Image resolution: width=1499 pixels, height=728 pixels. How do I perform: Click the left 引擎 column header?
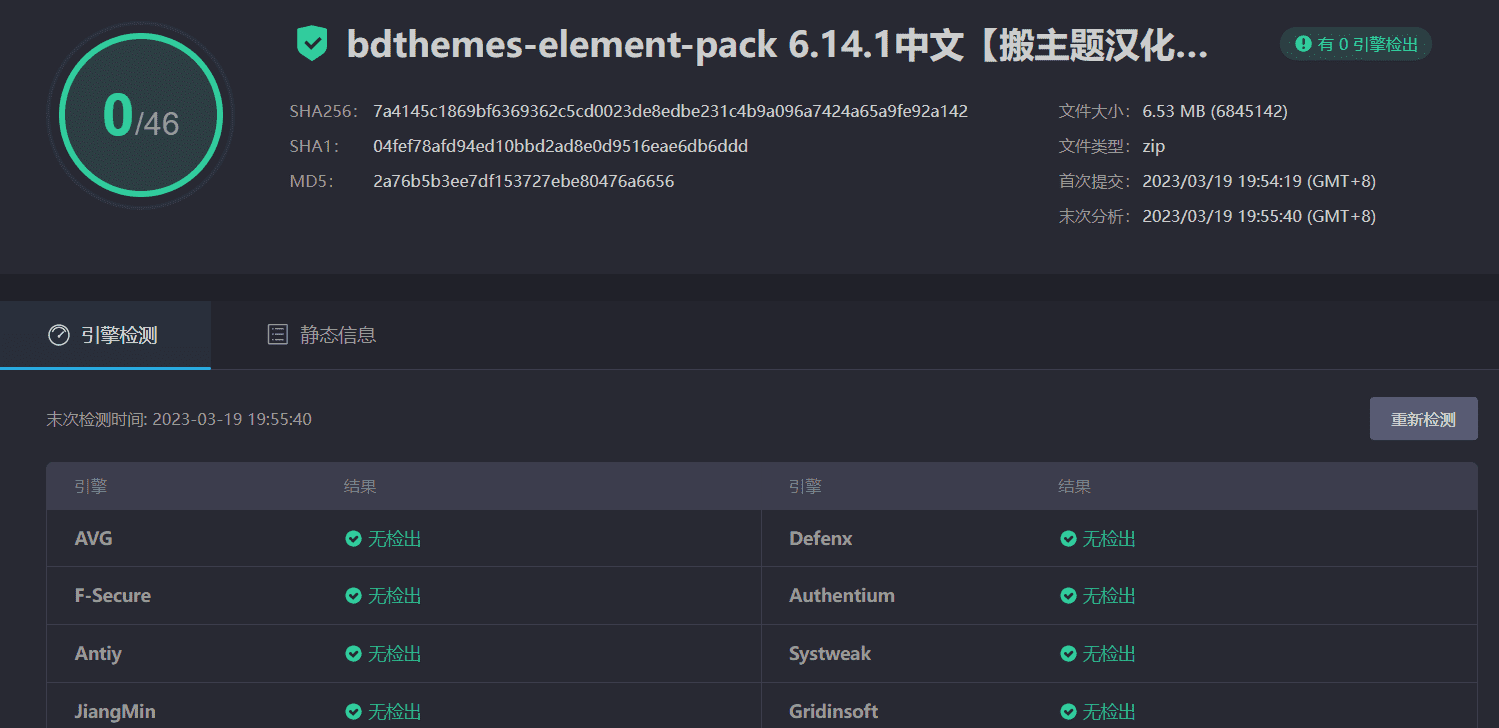(91, 487)
